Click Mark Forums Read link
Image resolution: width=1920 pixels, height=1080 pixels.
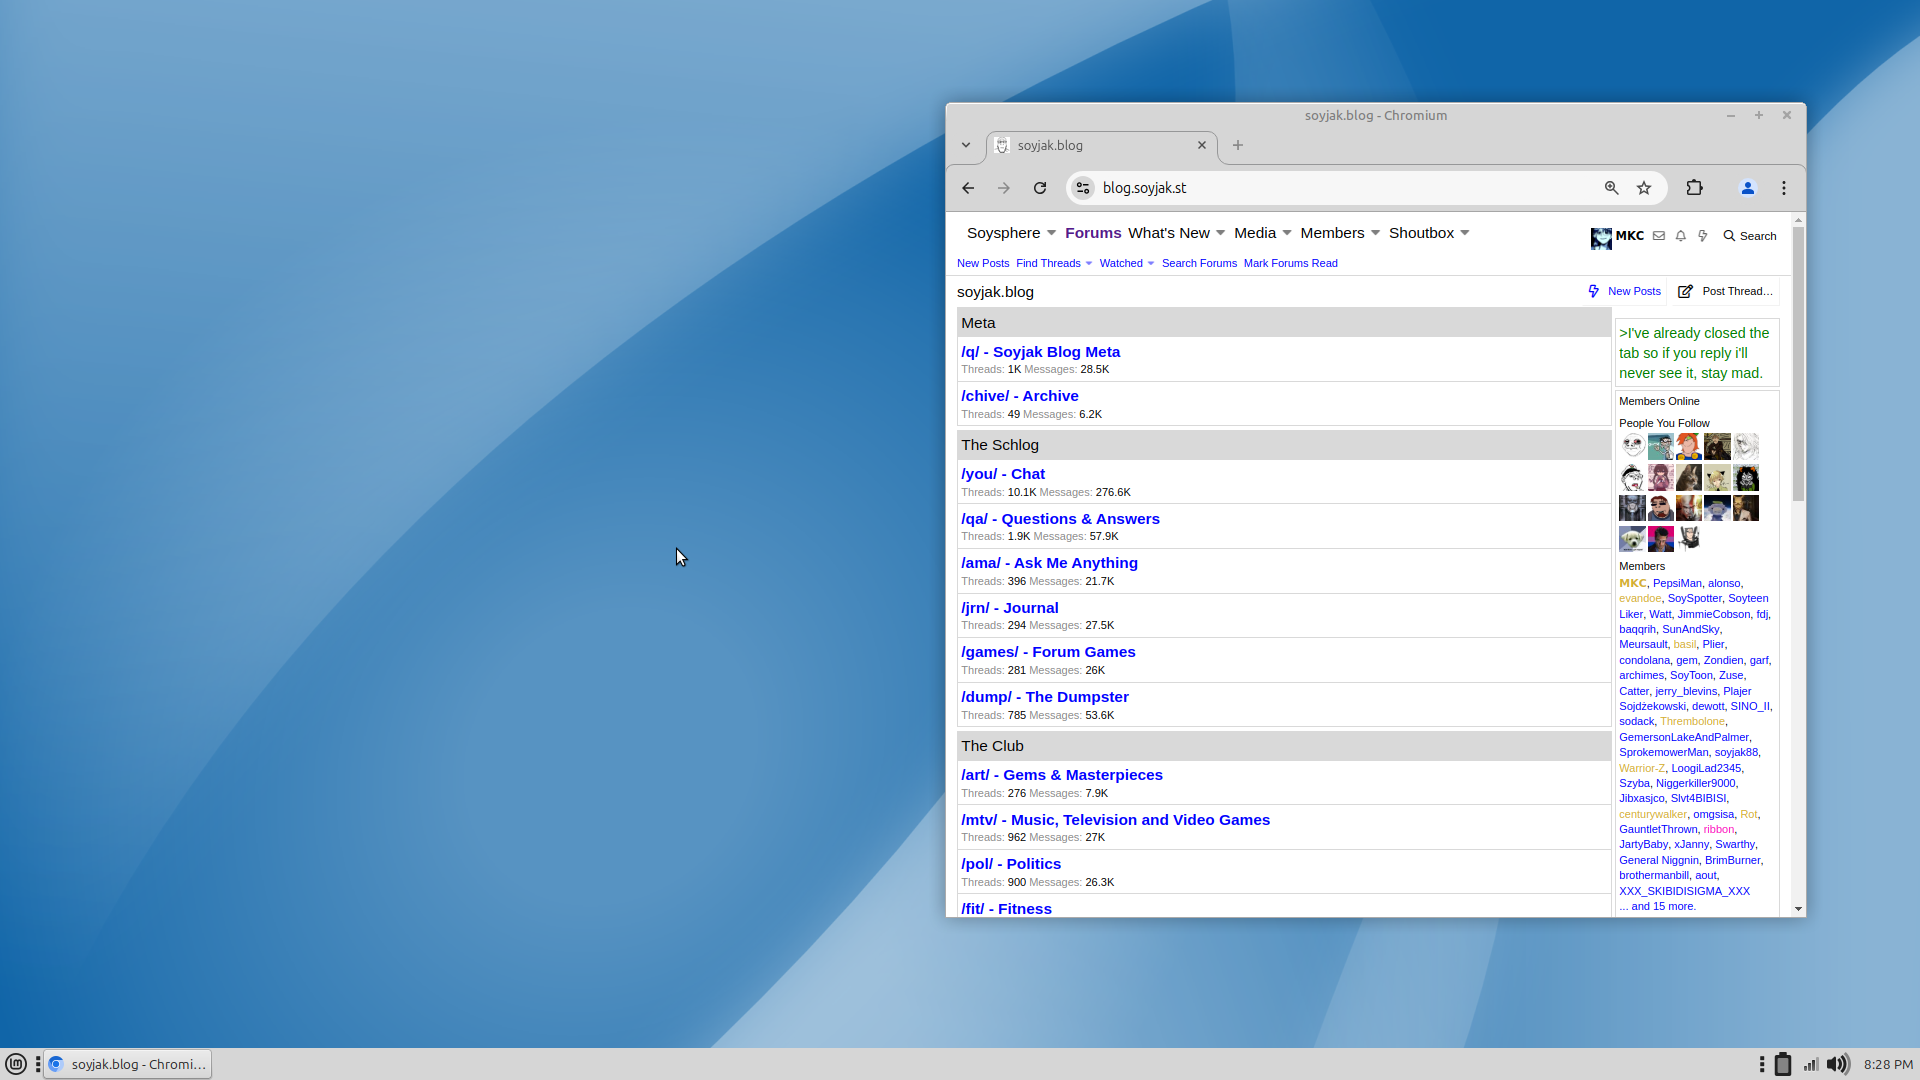[1290, 263]
